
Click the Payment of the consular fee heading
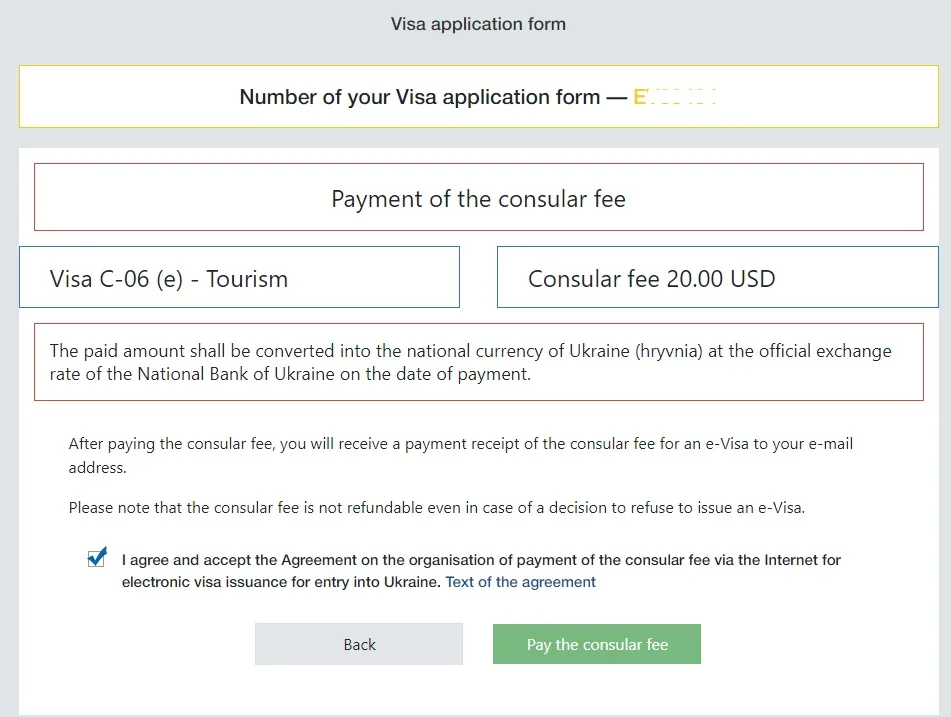479,198
